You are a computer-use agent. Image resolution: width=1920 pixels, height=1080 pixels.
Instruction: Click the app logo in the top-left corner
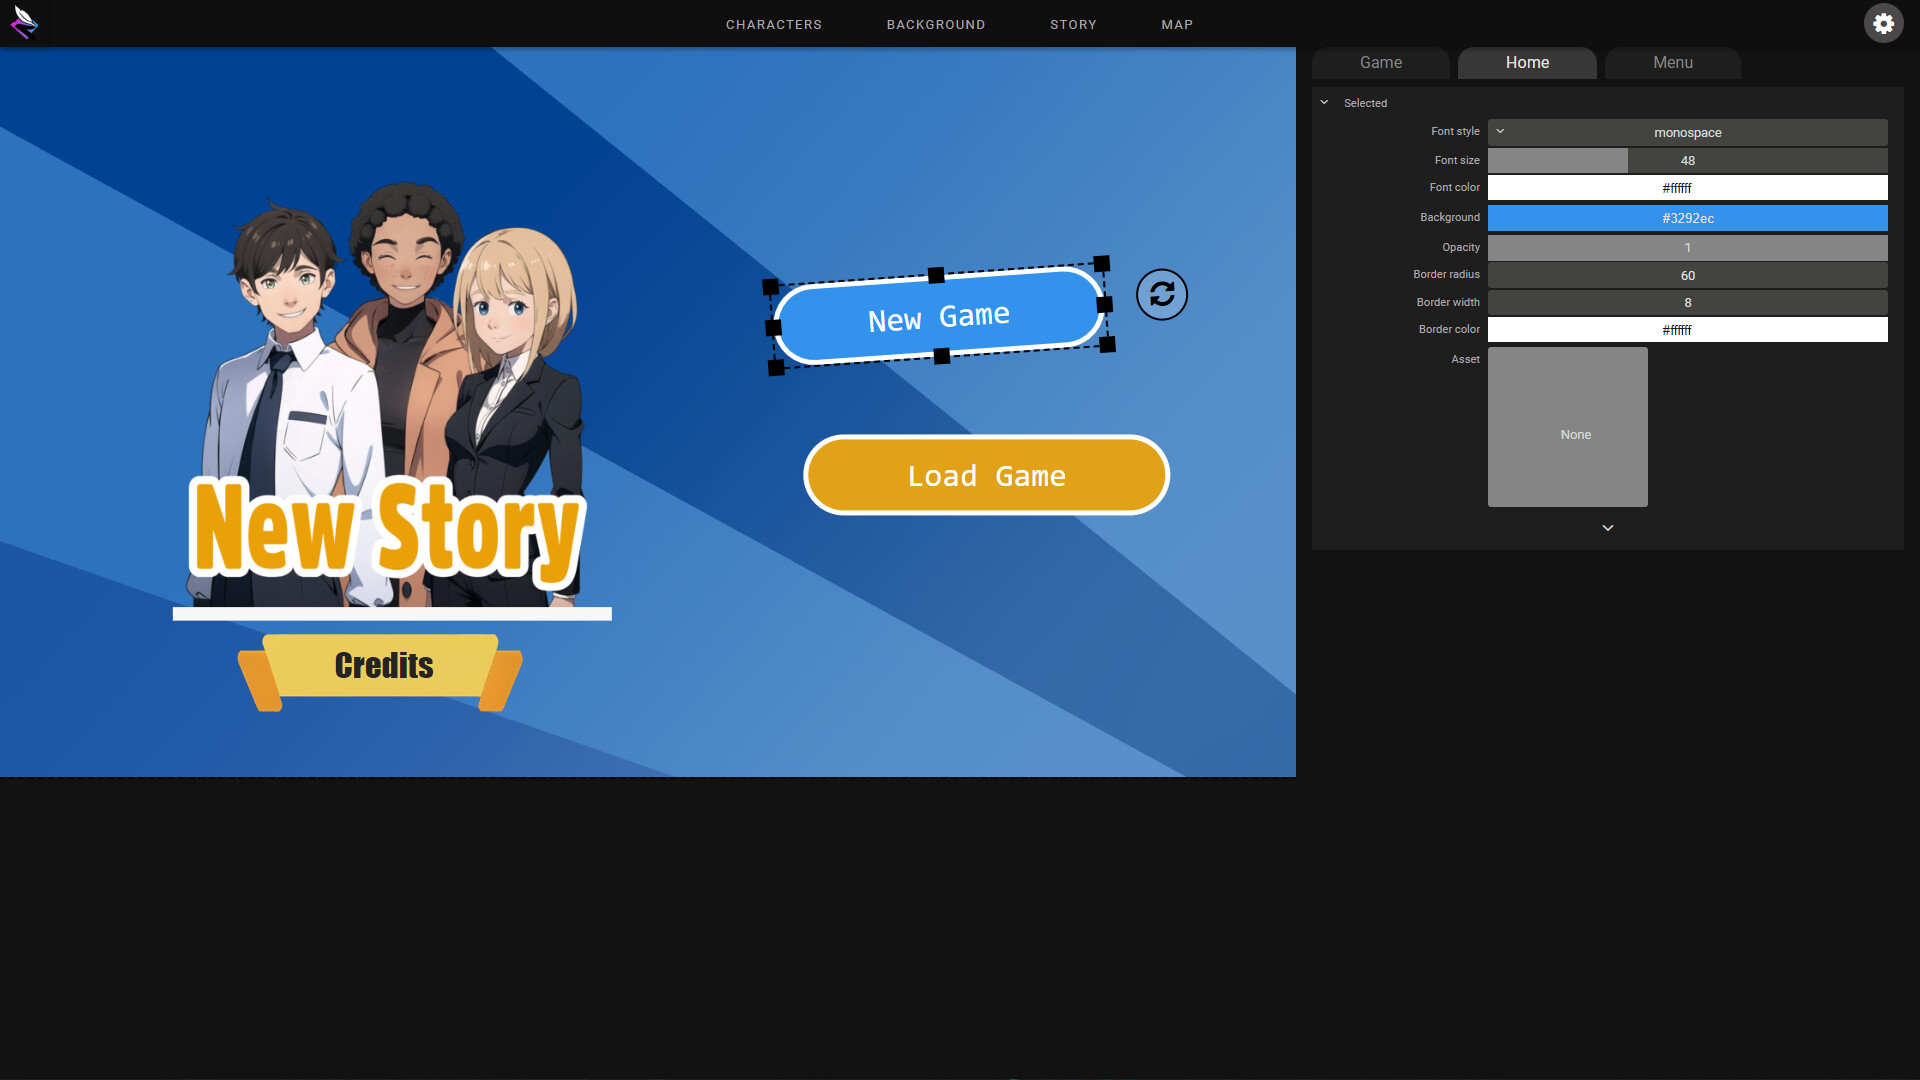click(x=25, y=23)
